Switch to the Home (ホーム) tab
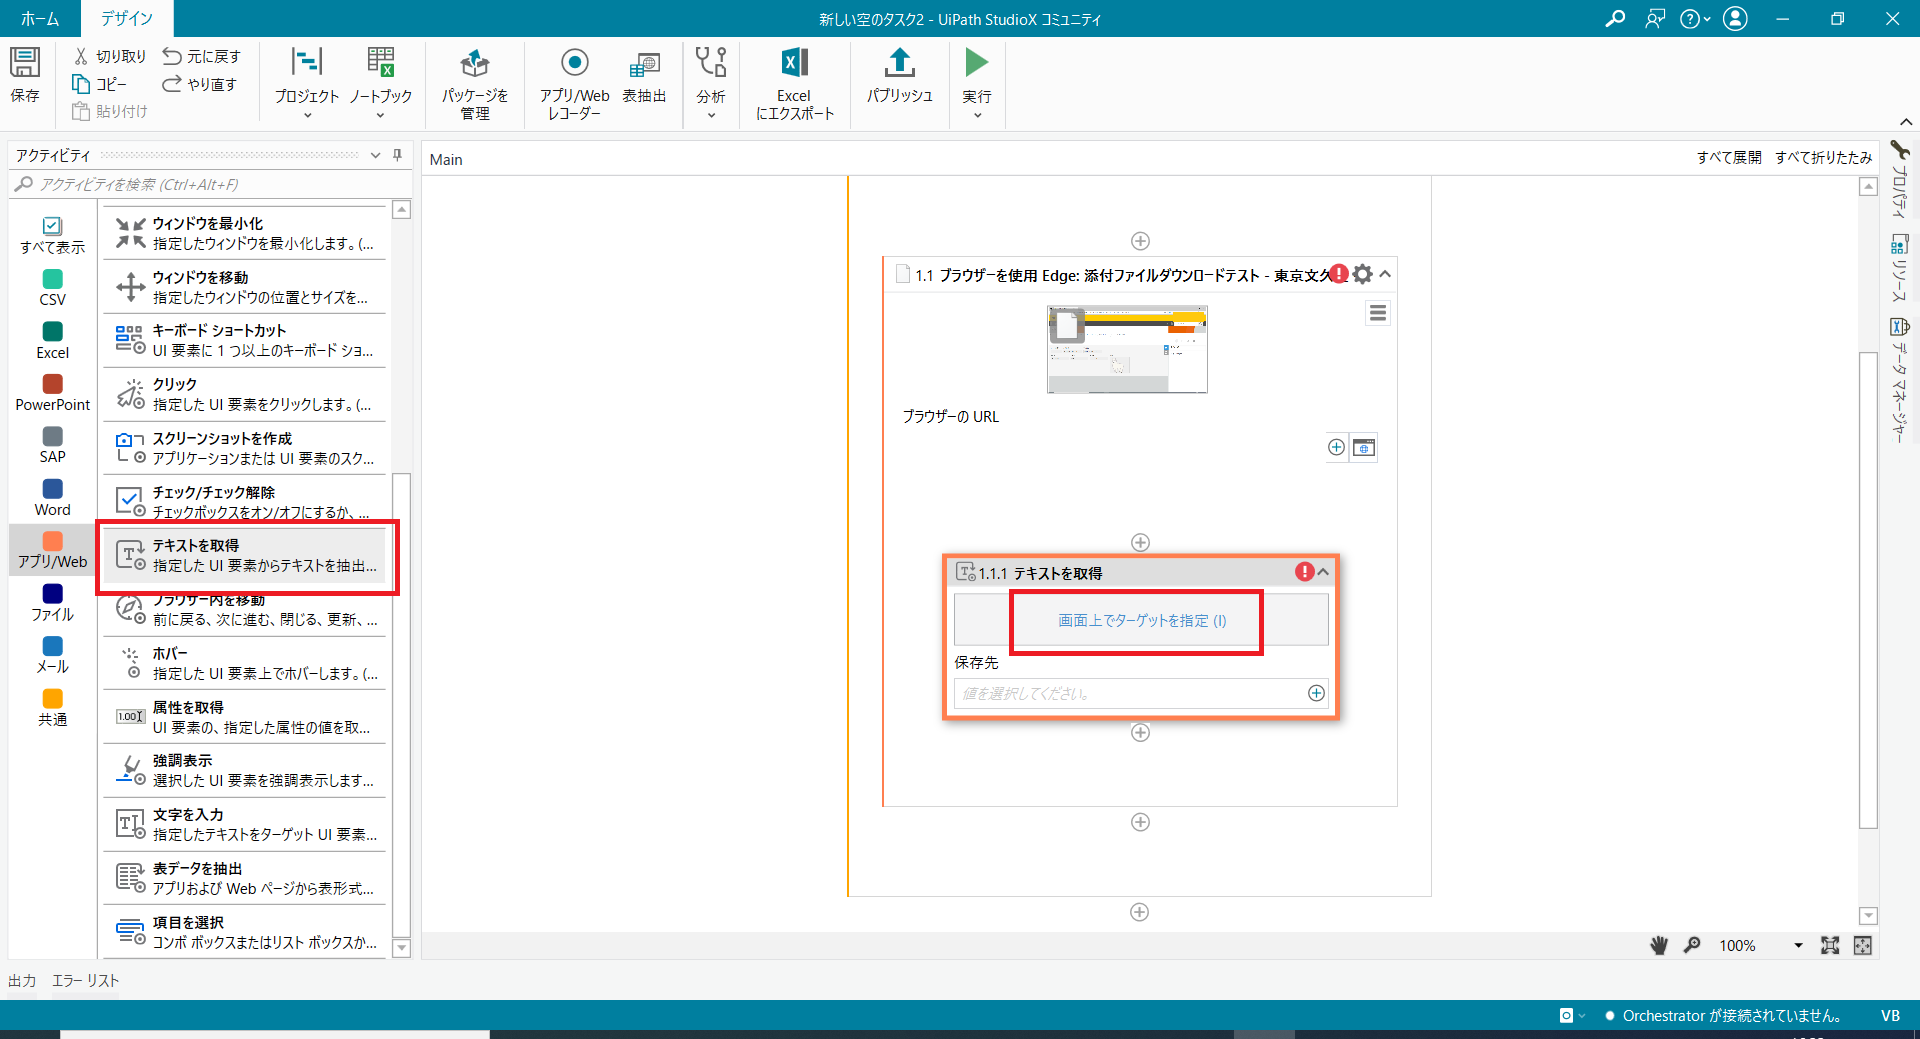 click(x=40, y=18)
